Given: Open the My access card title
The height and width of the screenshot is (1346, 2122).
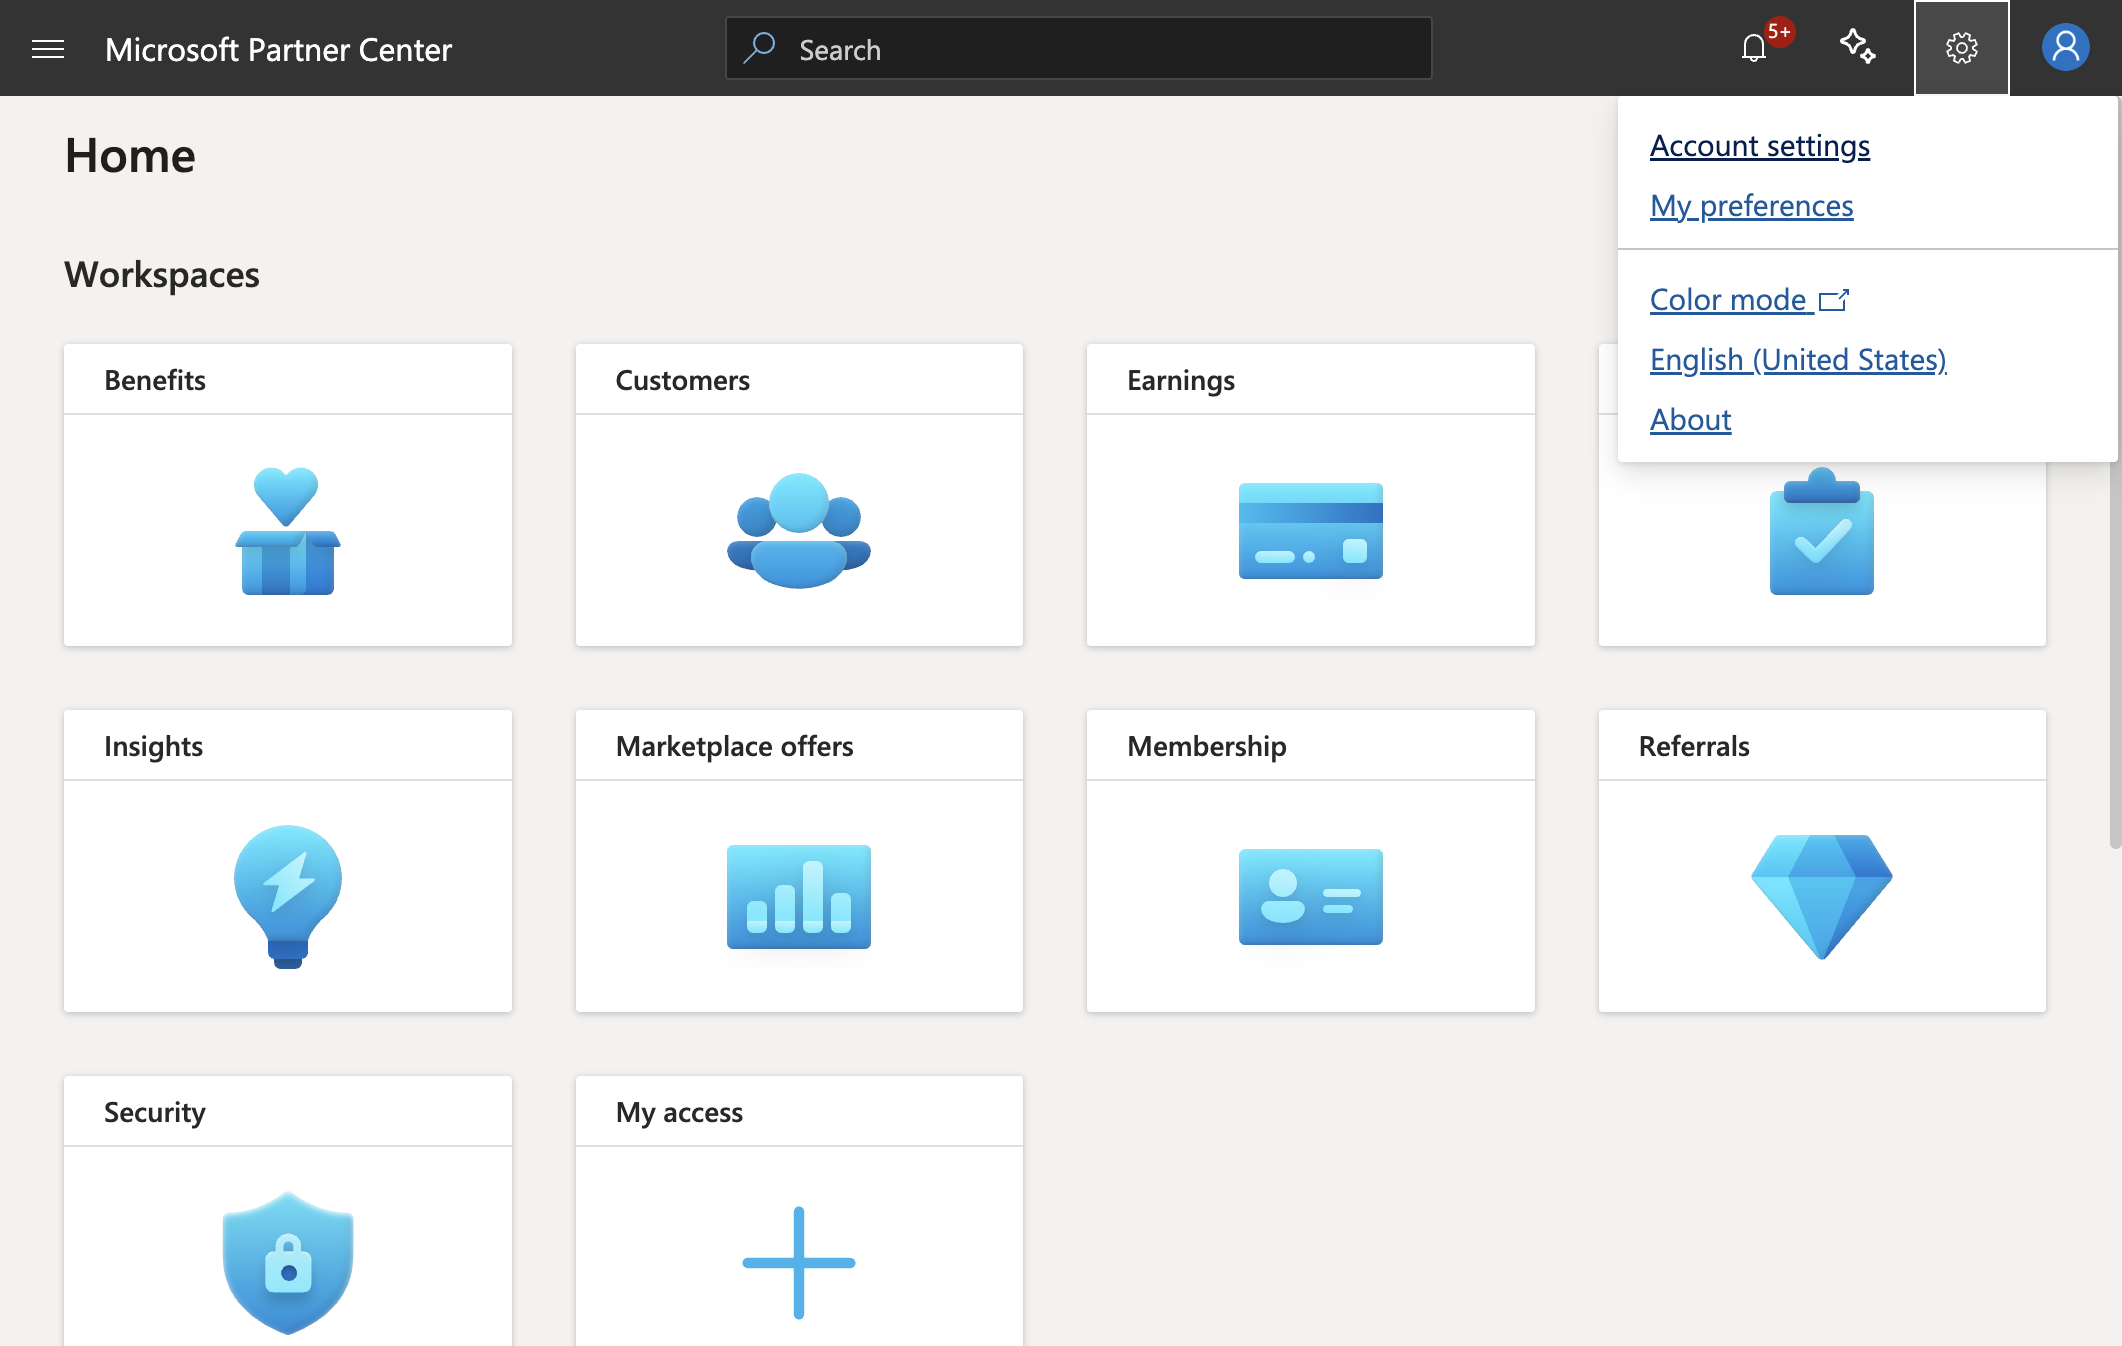Looking at the screenshot, I should (x=679, y=1112).
